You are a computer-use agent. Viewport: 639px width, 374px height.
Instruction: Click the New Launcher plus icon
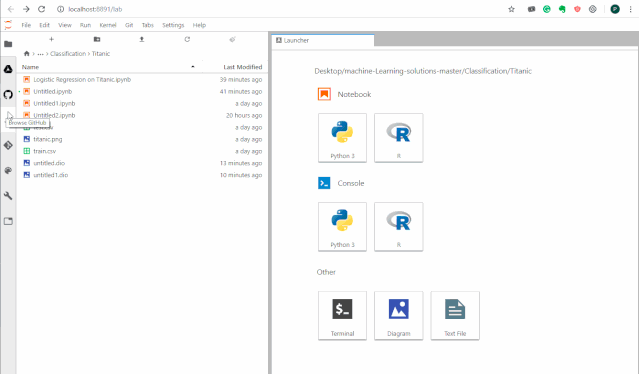[x=51, y=39]
